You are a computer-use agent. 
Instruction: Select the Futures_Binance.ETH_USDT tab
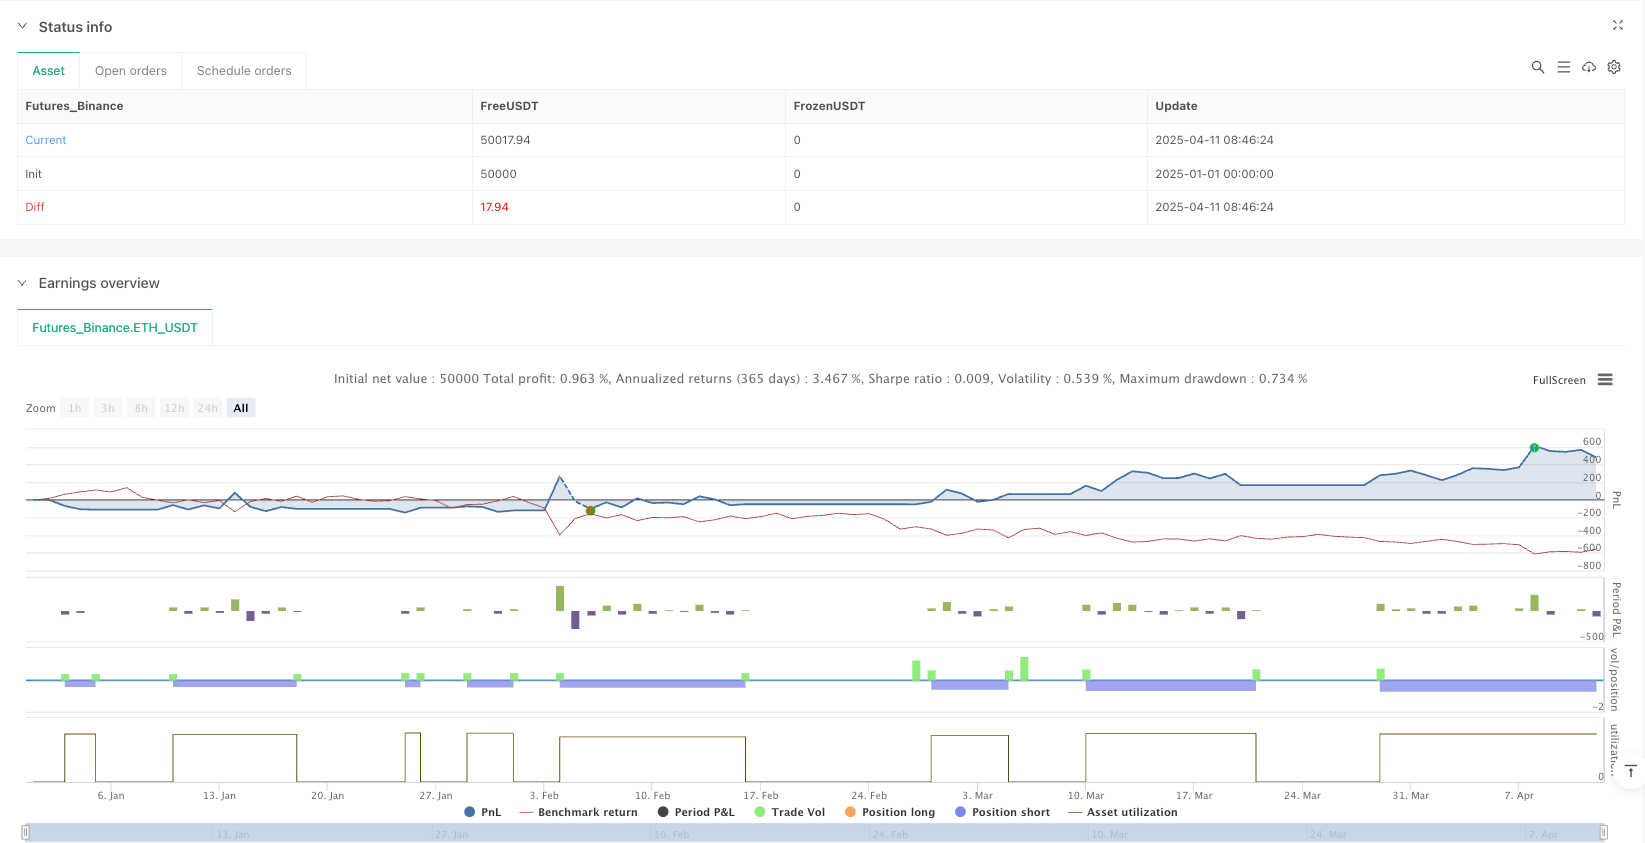(115, 328)
